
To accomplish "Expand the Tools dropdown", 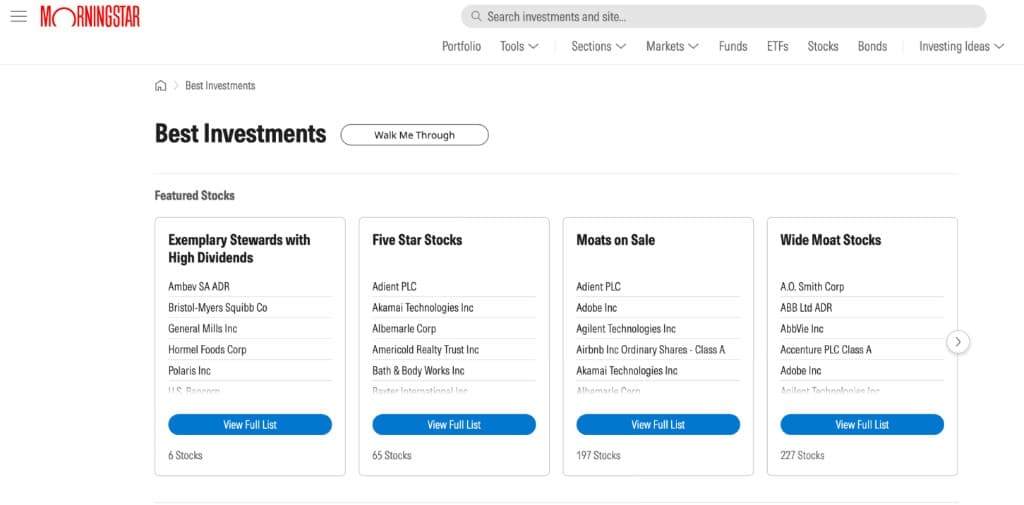I will (519, 46).
